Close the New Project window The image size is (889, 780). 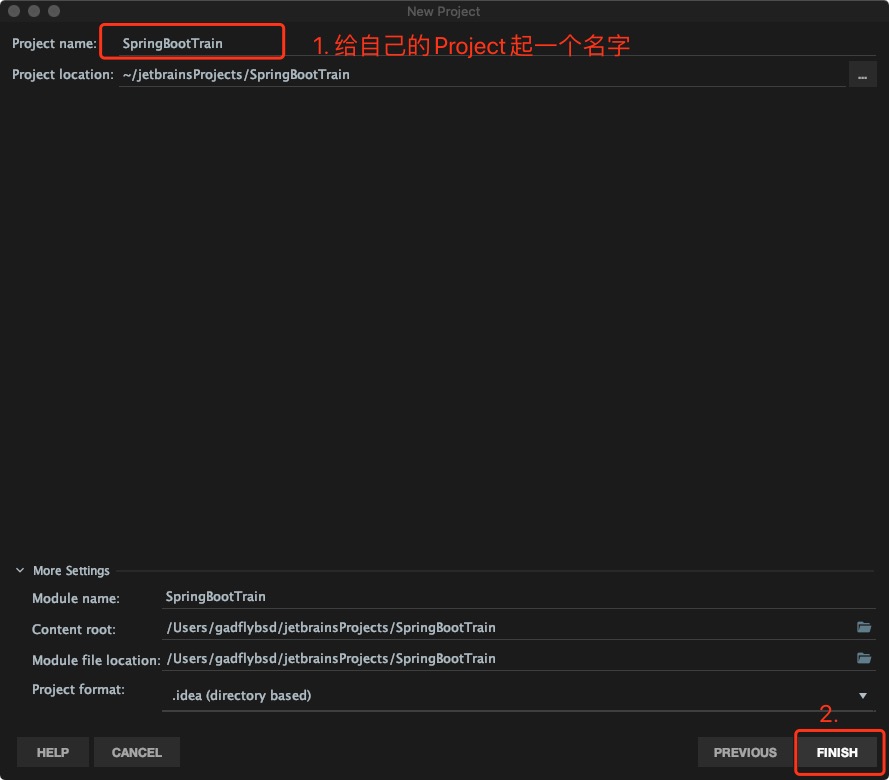[14, 11]
